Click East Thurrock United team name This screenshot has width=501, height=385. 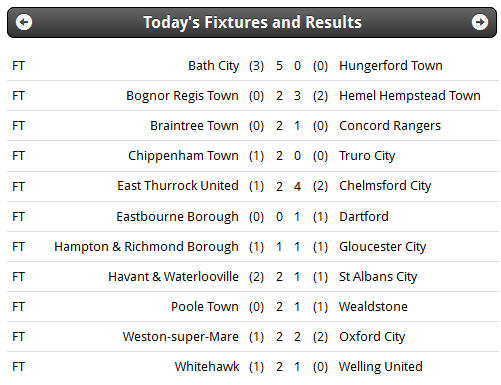pos(178,186)
